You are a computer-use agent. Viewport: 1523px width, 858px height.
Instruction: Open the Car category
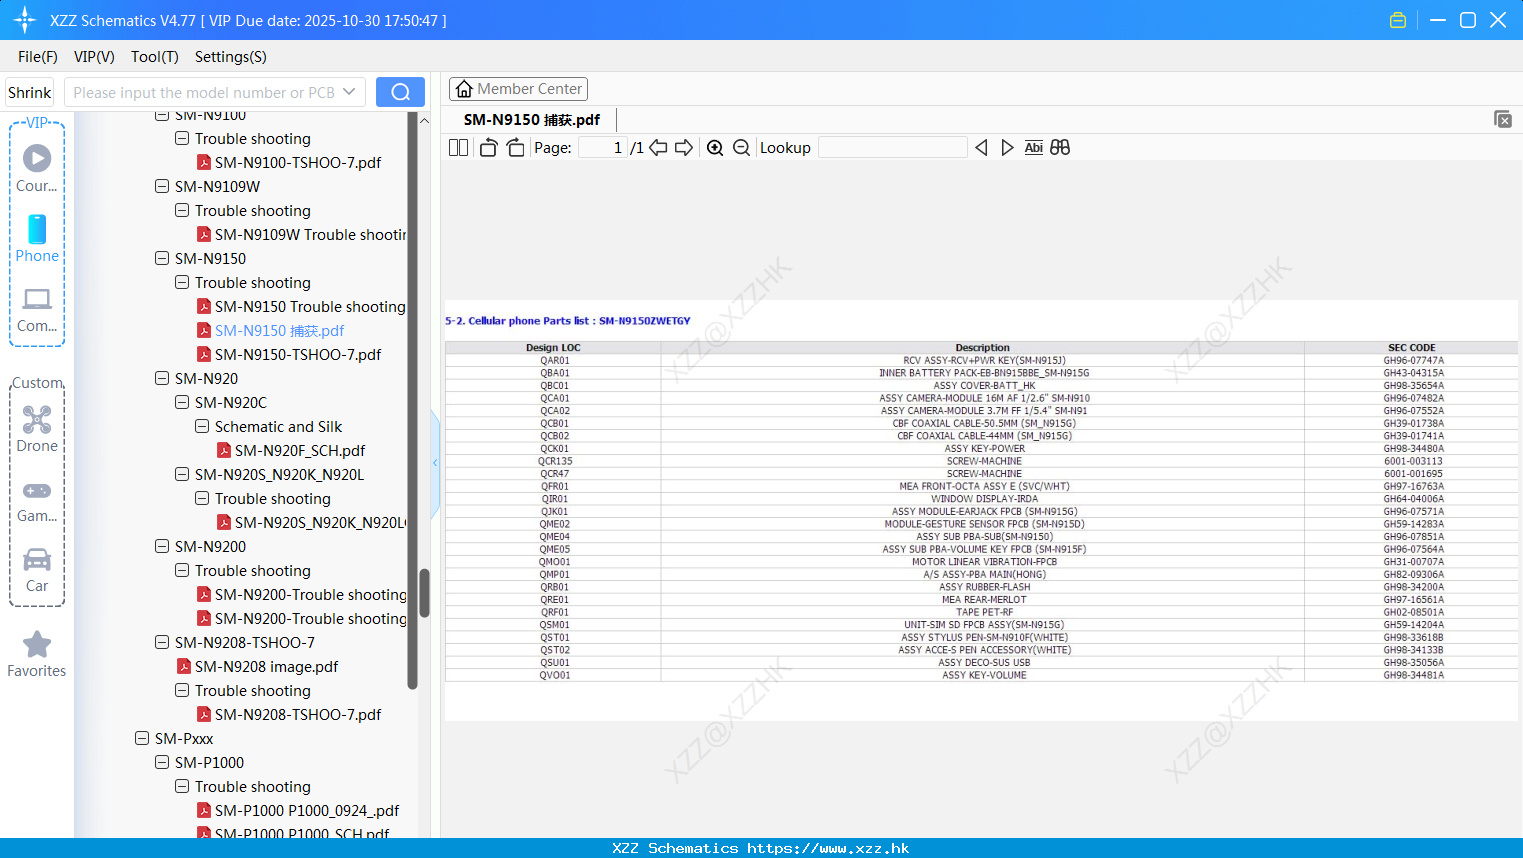tap(37, 570)
